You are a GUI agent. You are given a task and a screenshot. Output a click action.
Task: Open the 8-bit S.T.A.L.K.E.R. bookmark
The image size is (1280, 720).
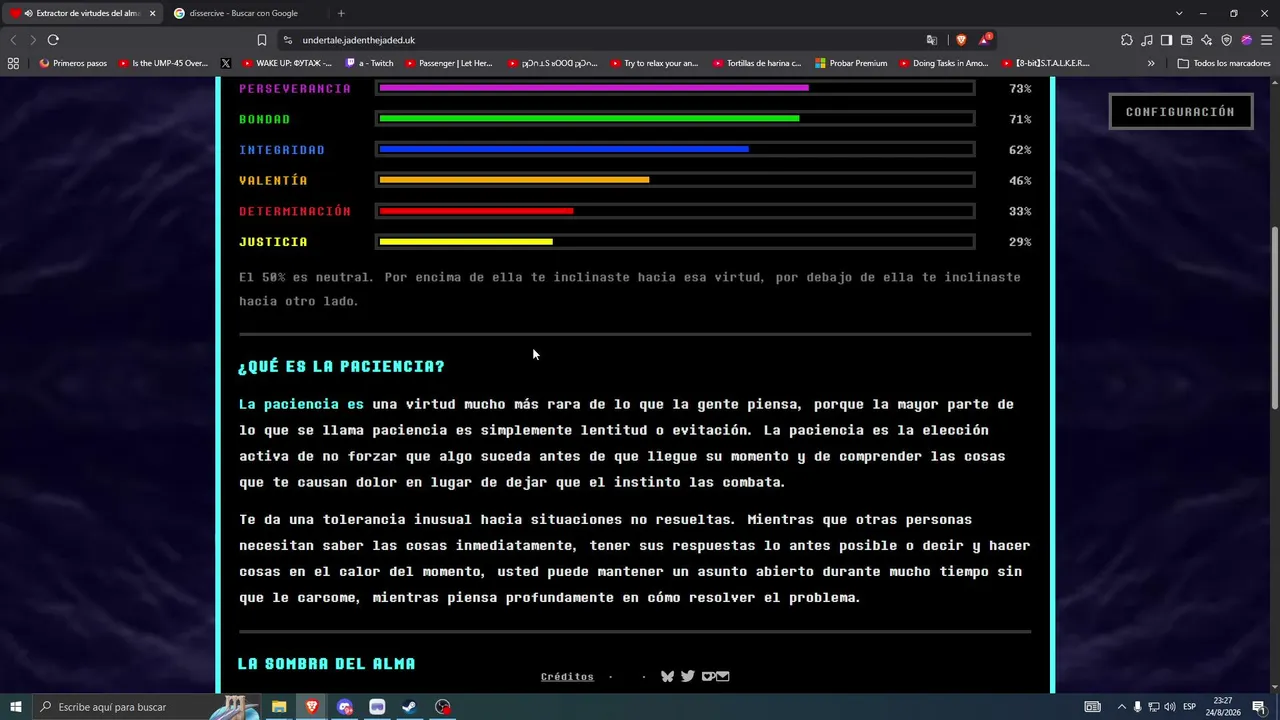(1045, 63)
